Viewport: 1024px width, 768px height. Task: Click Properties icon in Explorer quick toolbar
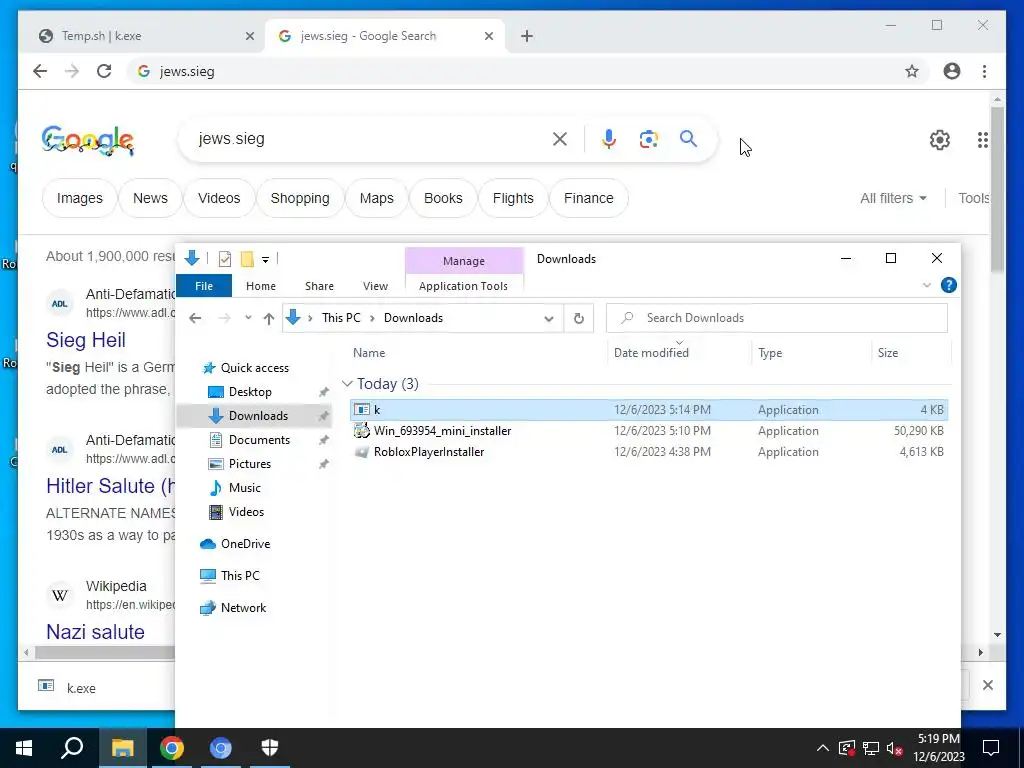225,259
